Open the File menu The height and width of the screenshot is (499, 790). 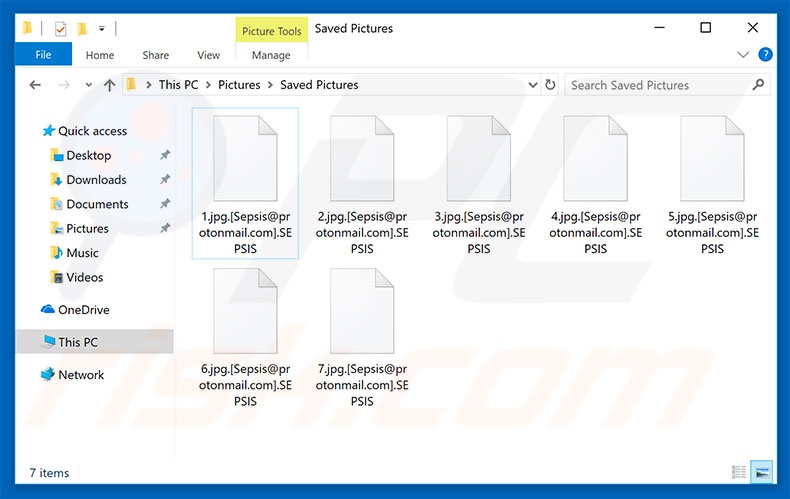click(43, 54)
